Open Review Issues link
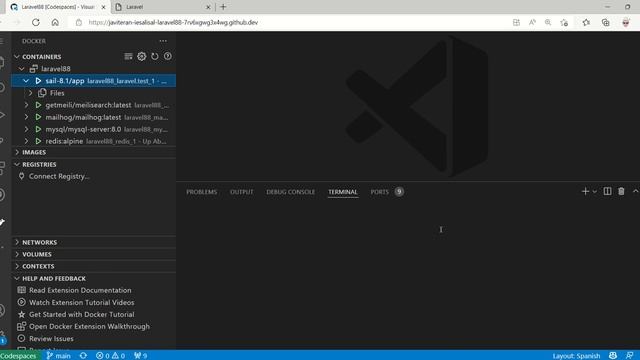 (51, 338)
